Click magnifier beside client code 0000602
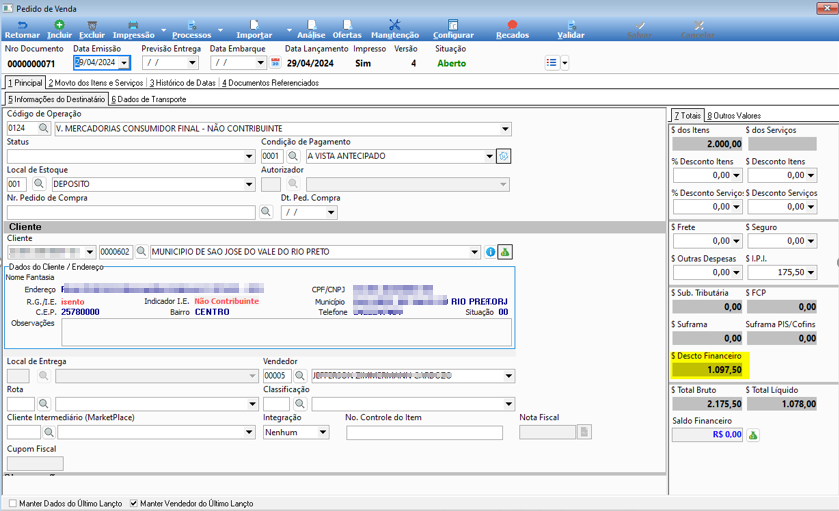 point(141,251)
